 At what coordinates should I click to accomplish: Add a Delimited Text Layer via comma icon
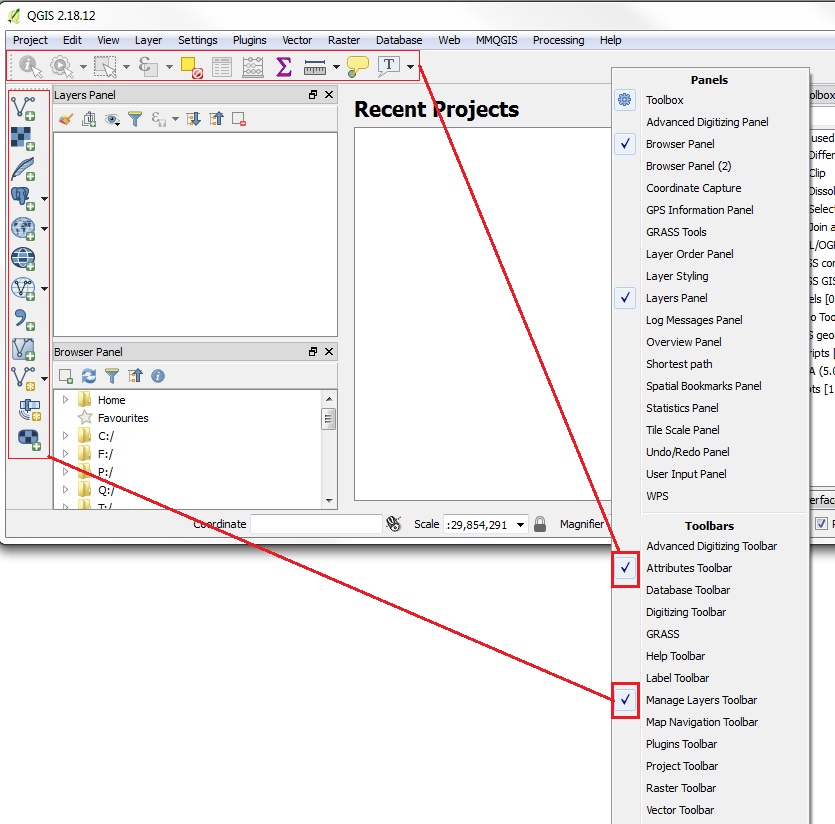coord(23,319)
